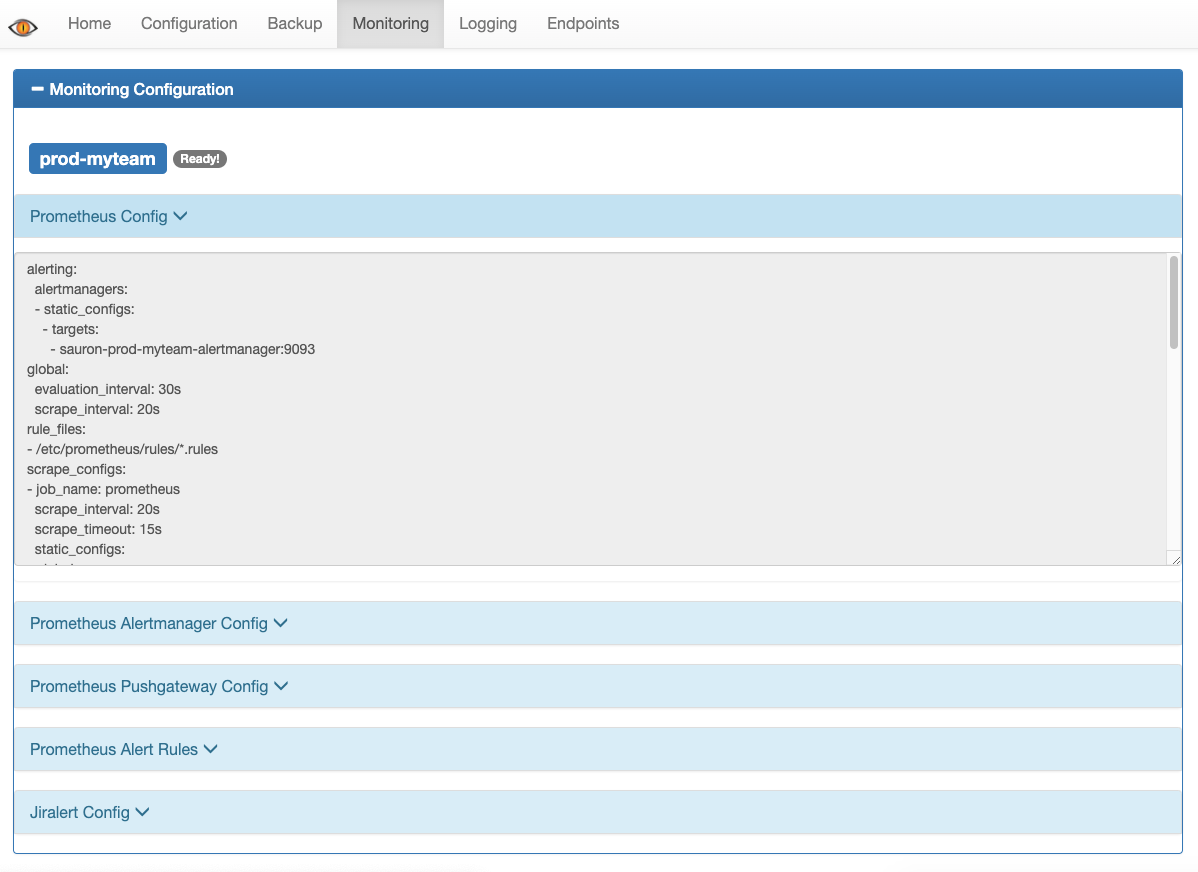
Task: Click the config textarea scrollbar thumb
Action: click(x=1173, y=302)
